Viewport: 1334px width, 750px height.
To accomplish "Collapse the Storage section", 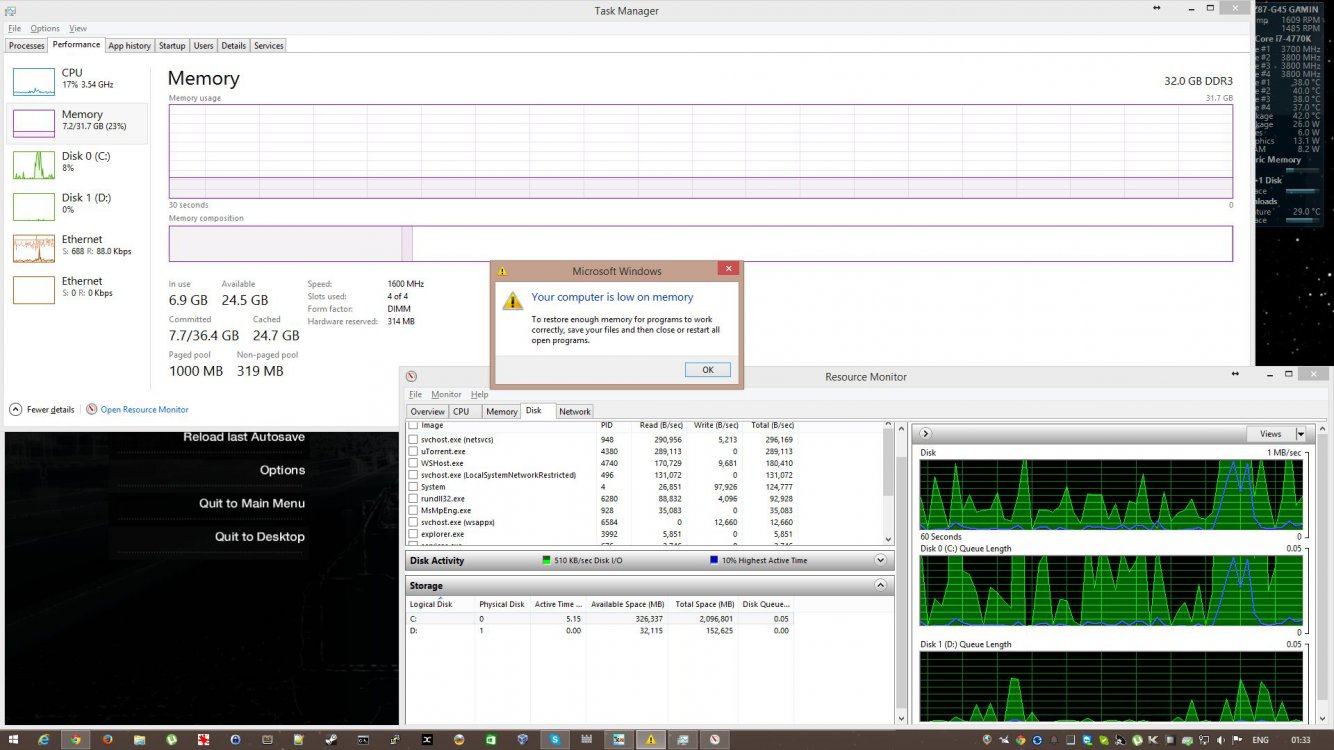I will 880,585.
